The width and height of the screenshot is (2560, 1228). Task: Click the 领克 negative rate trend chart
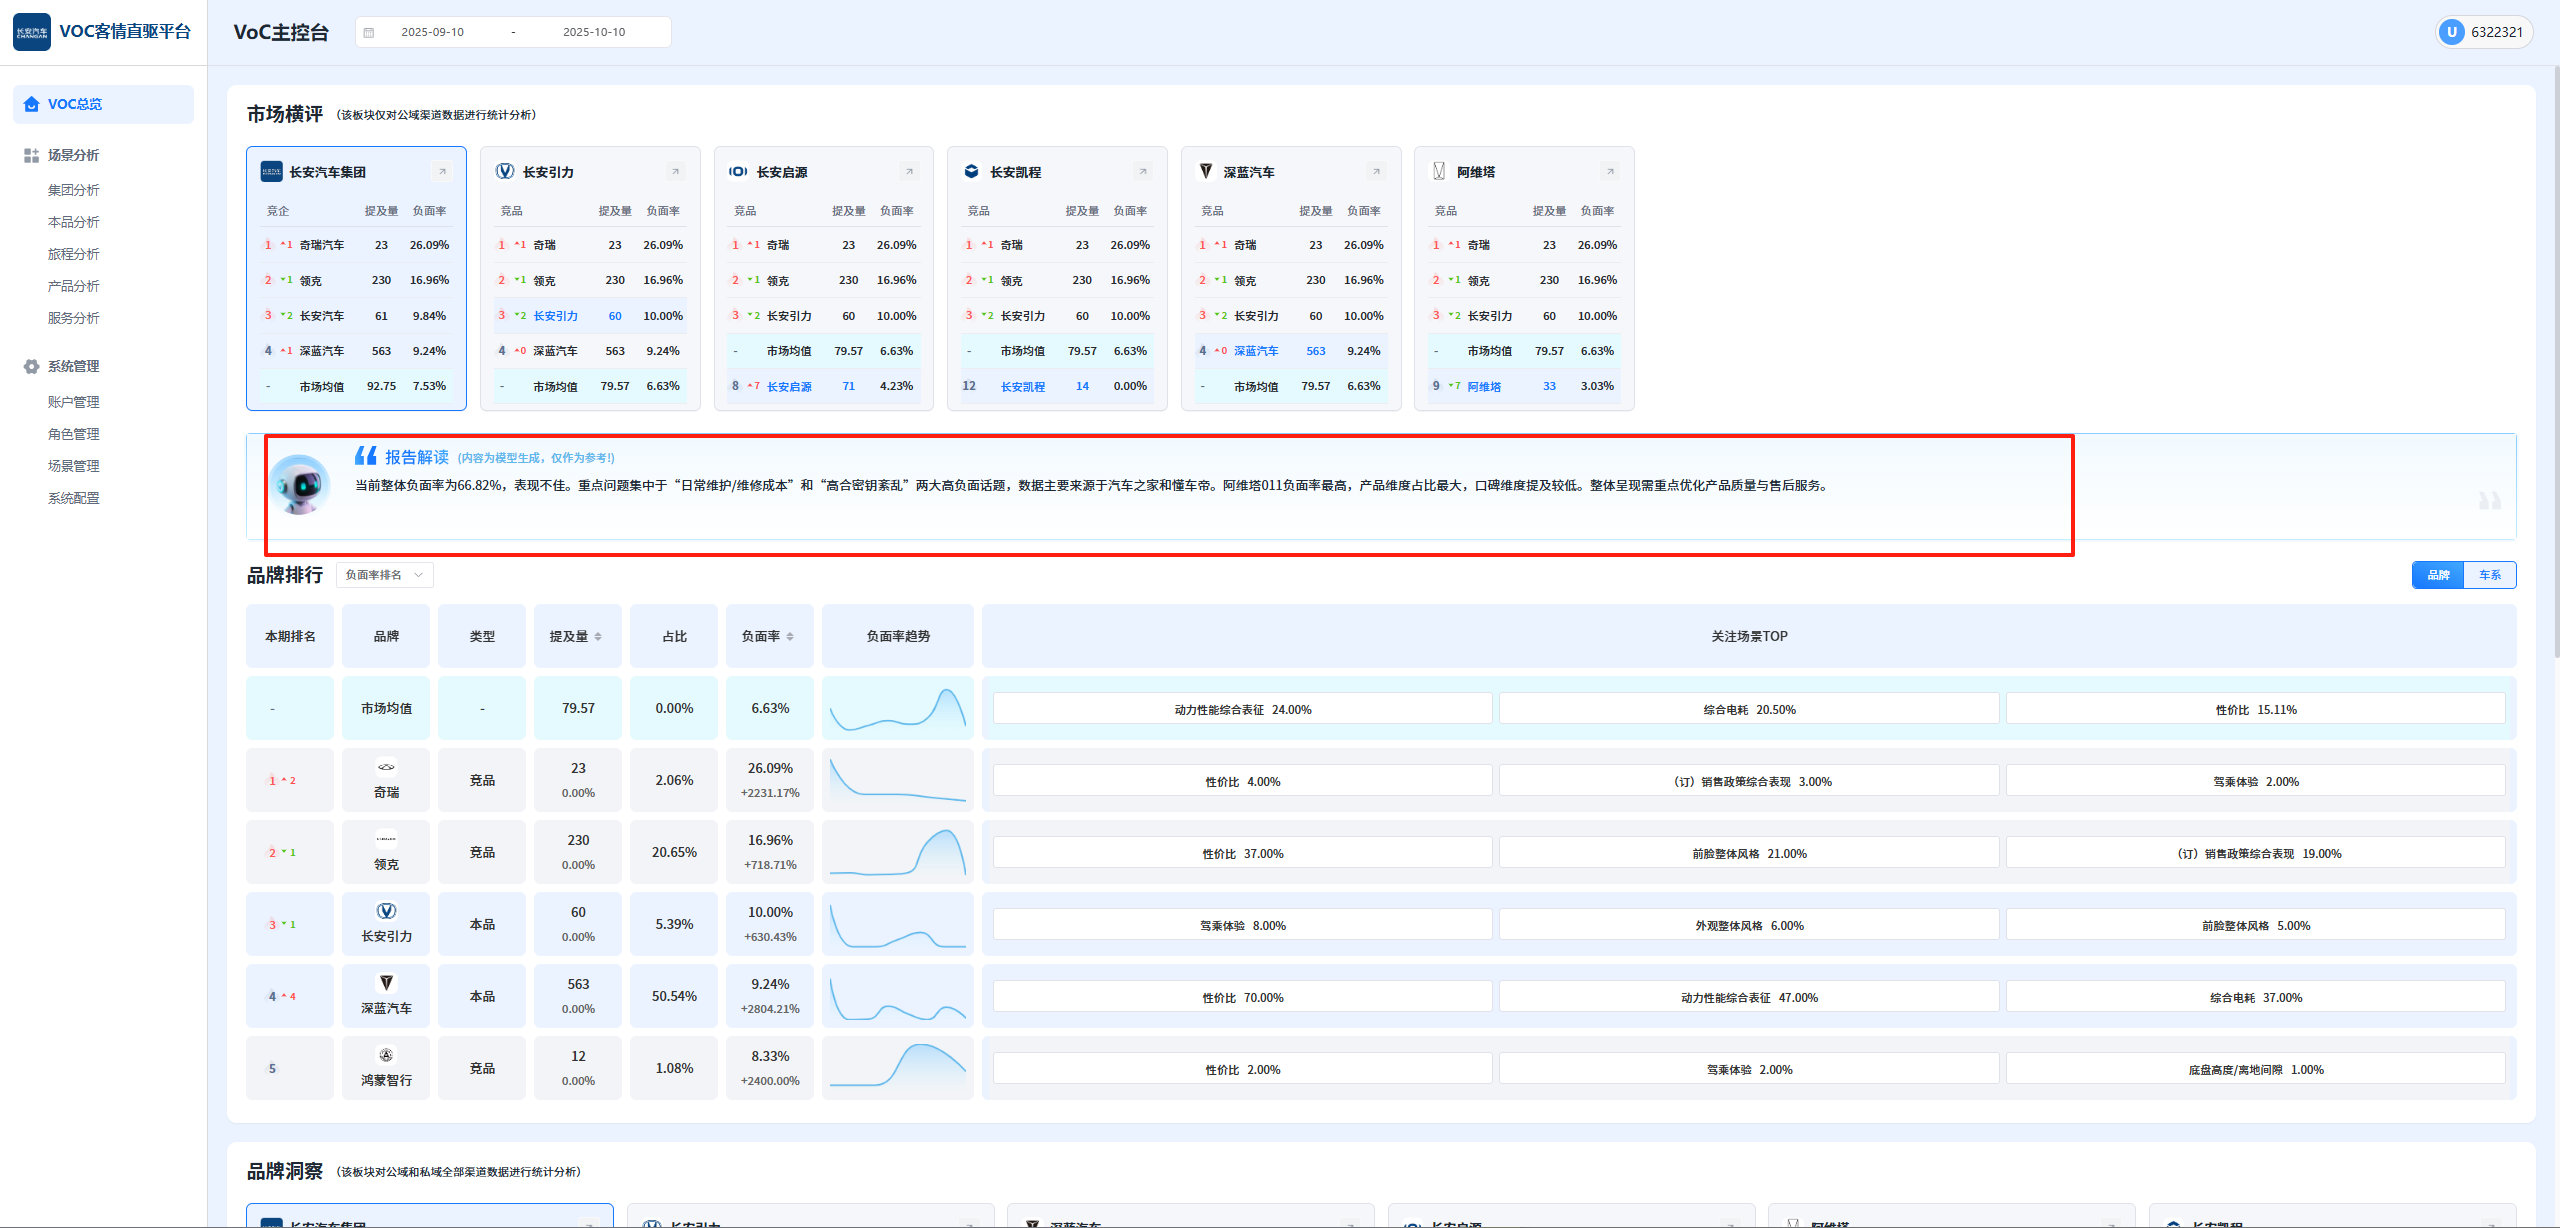897,853
